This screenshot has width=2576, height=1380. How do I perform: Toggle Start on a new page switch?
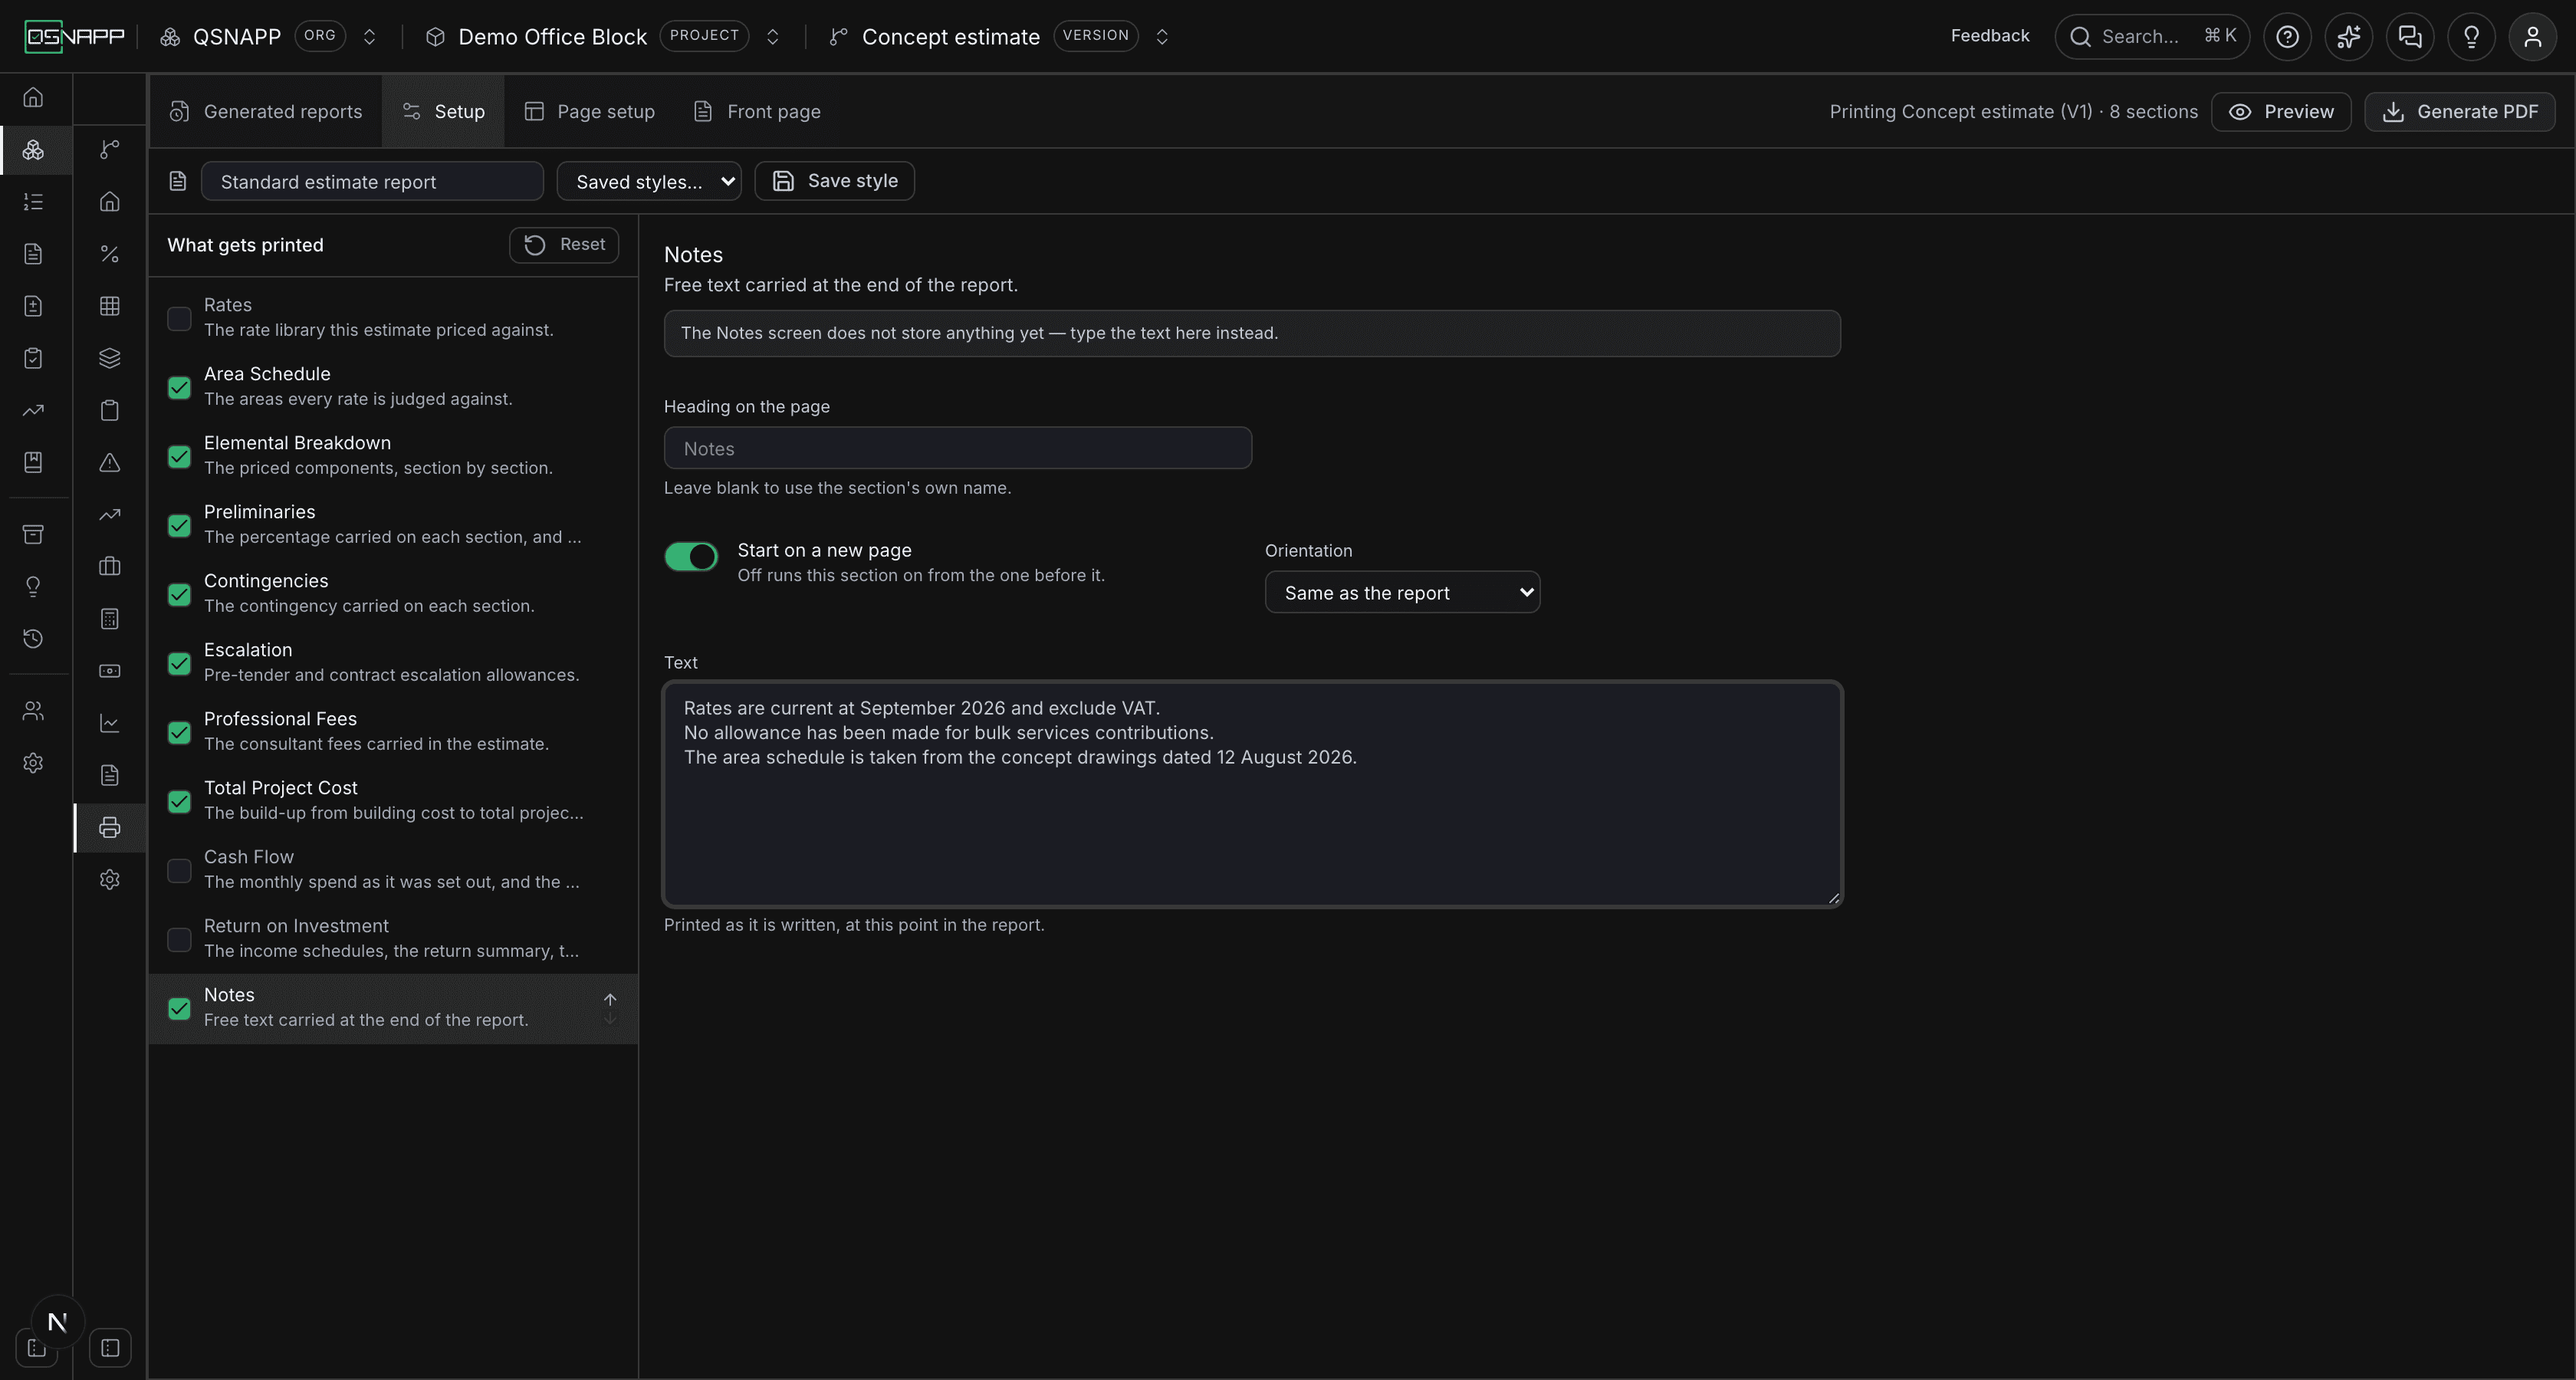pyautogui.click(x=691, y=556)
